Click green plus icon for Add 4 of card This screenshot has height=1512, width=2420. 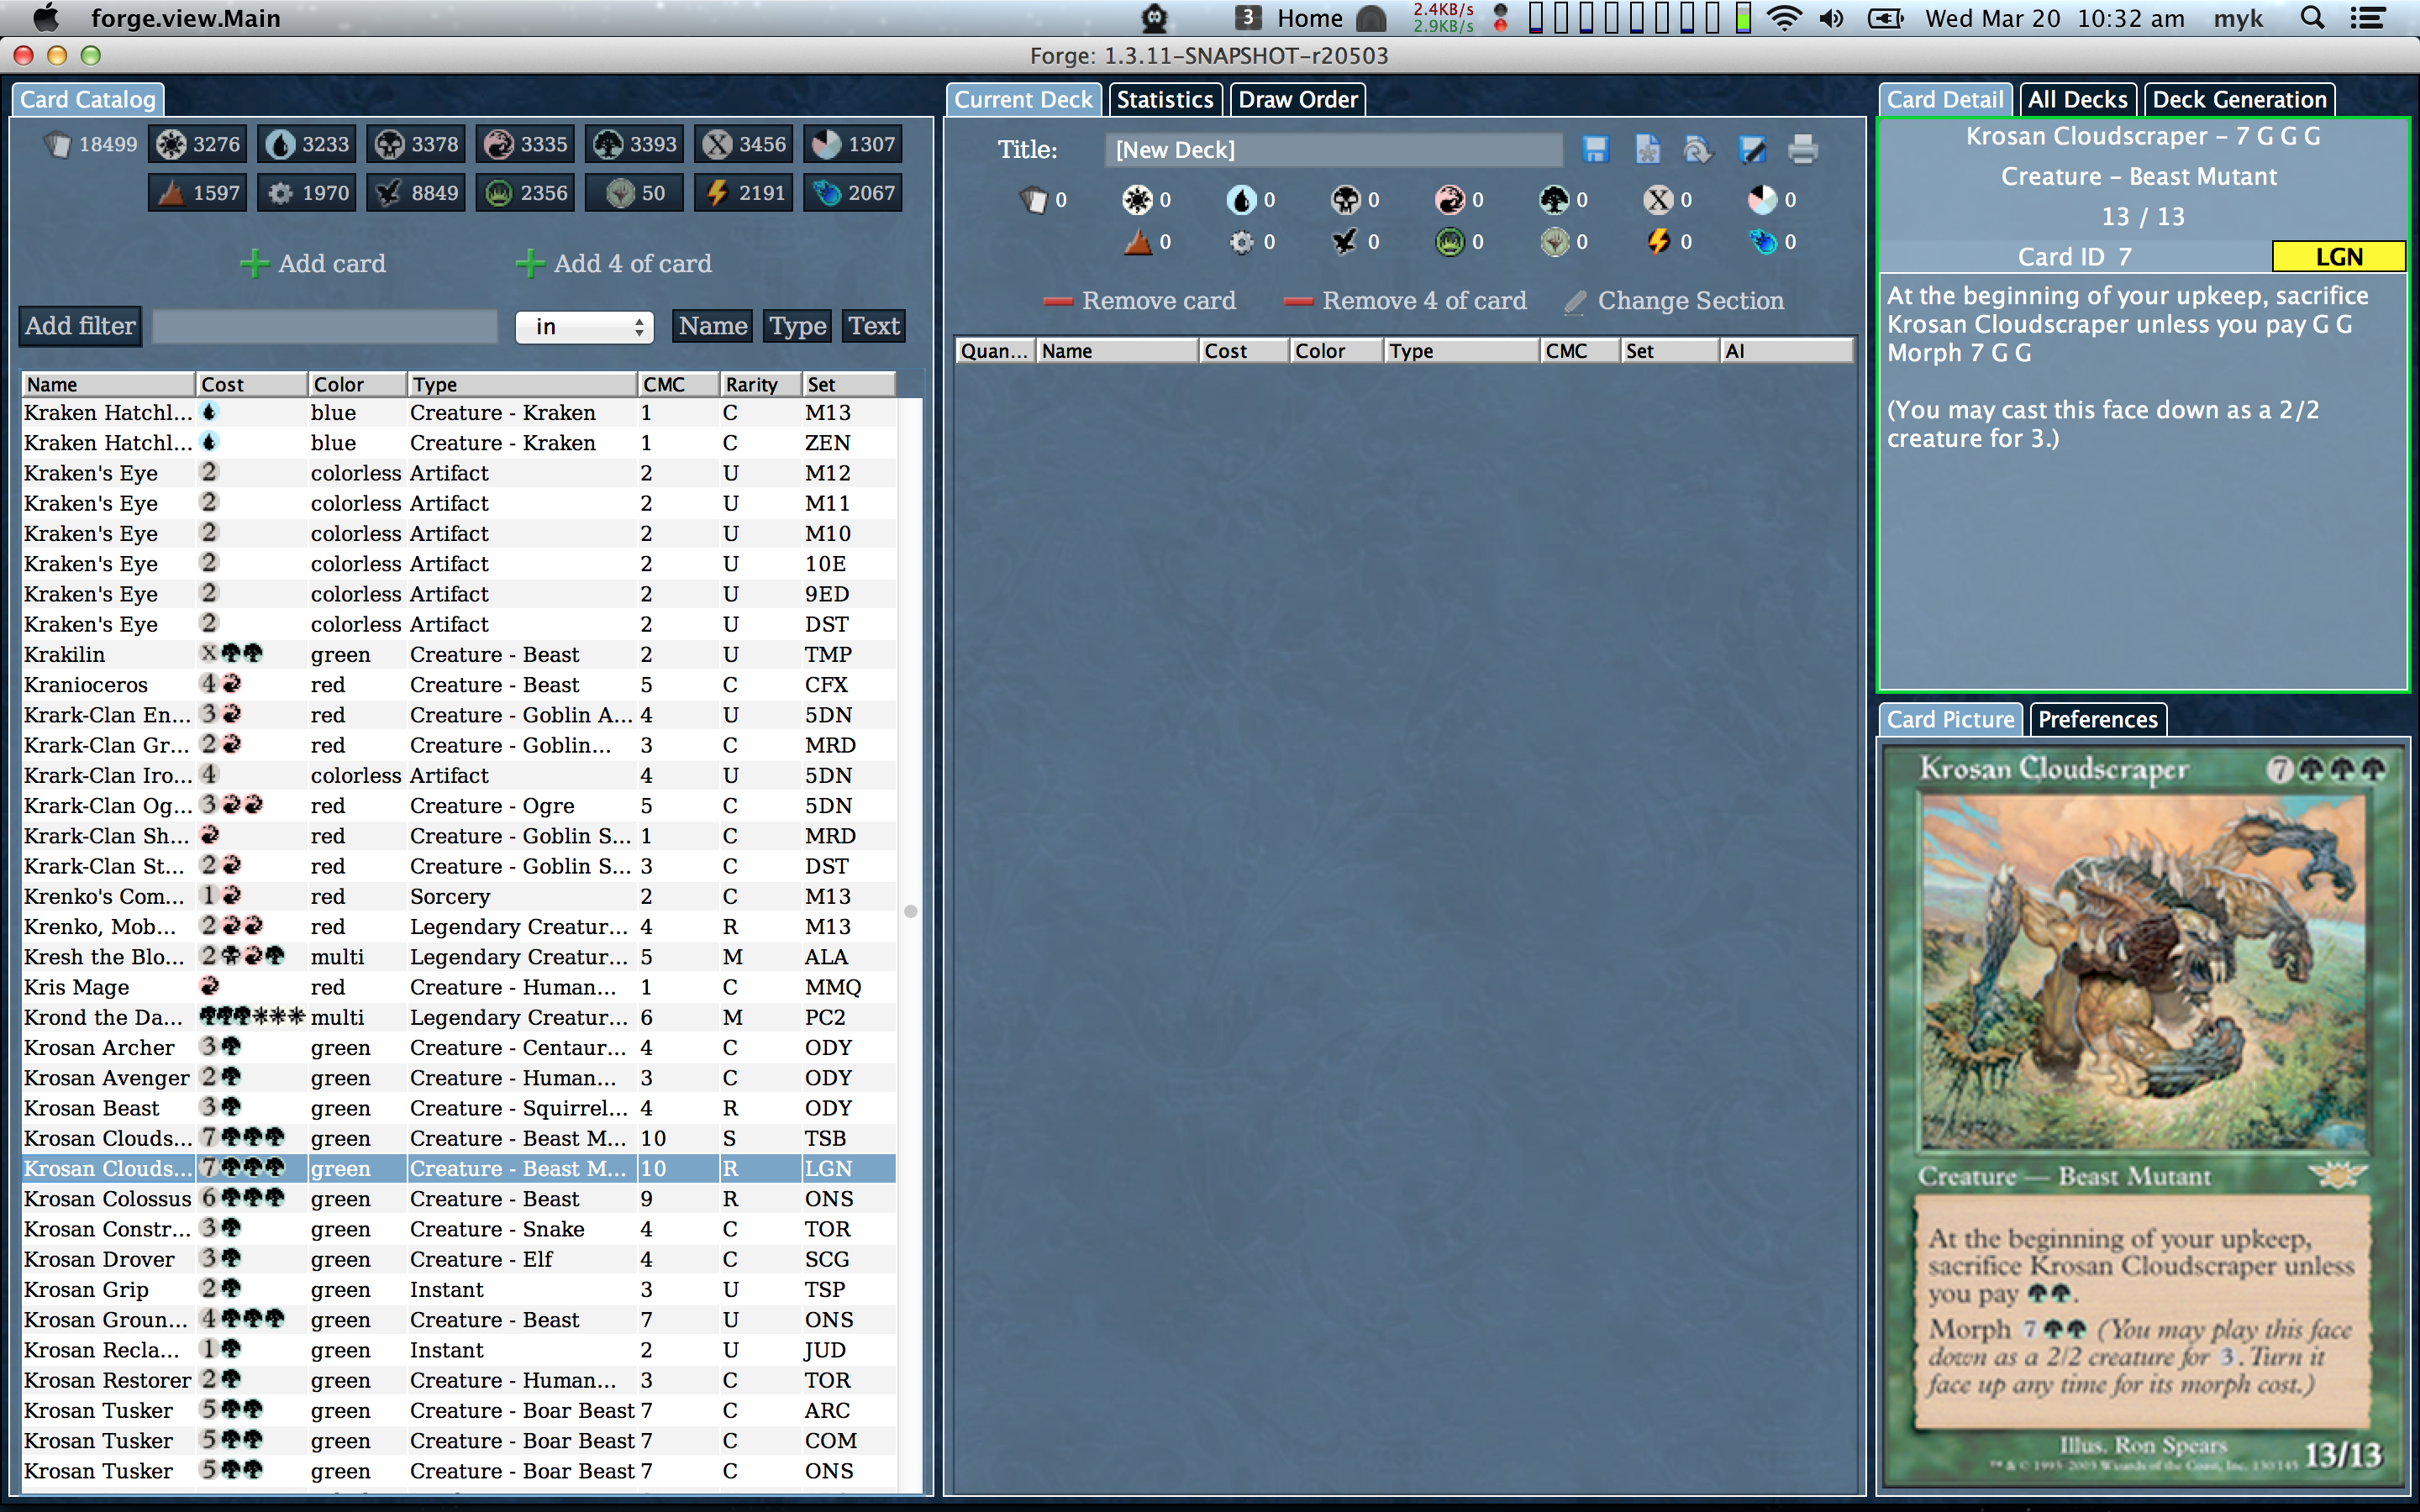click(530, 264)
